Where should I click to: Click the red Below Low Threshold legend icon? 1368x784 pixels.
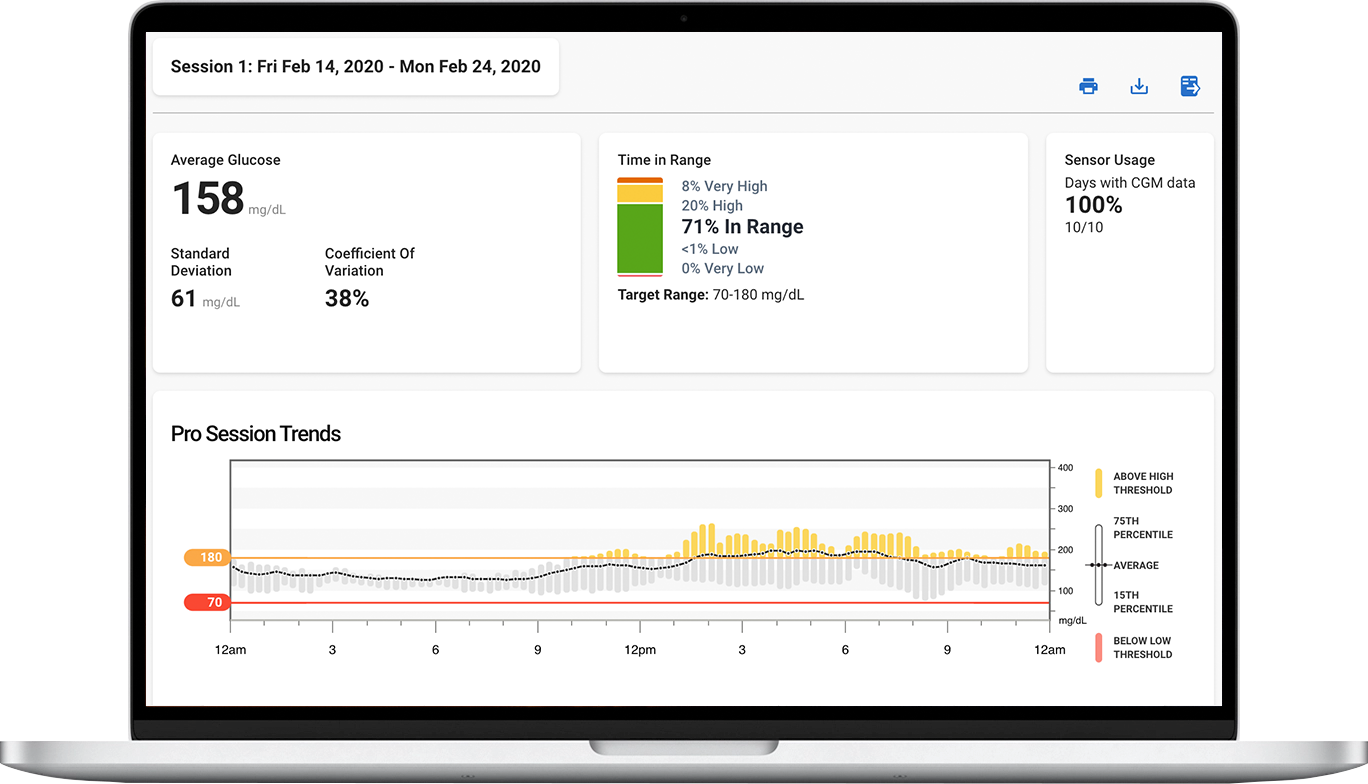(1099, 648)
